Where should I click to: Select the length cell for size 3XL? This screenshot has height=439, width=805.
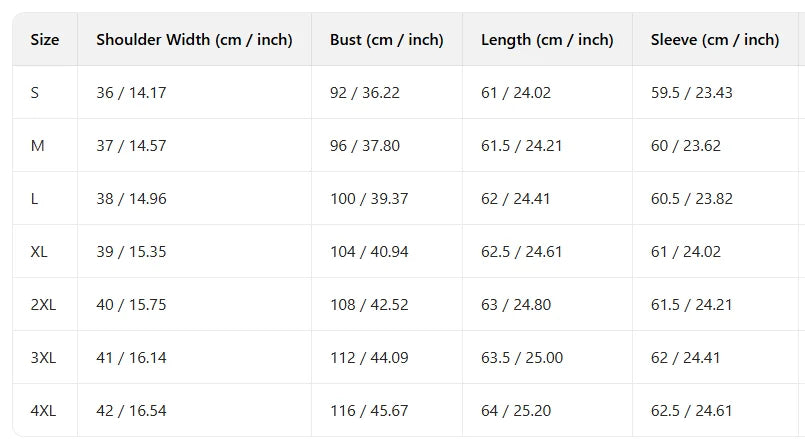(522, 358)
